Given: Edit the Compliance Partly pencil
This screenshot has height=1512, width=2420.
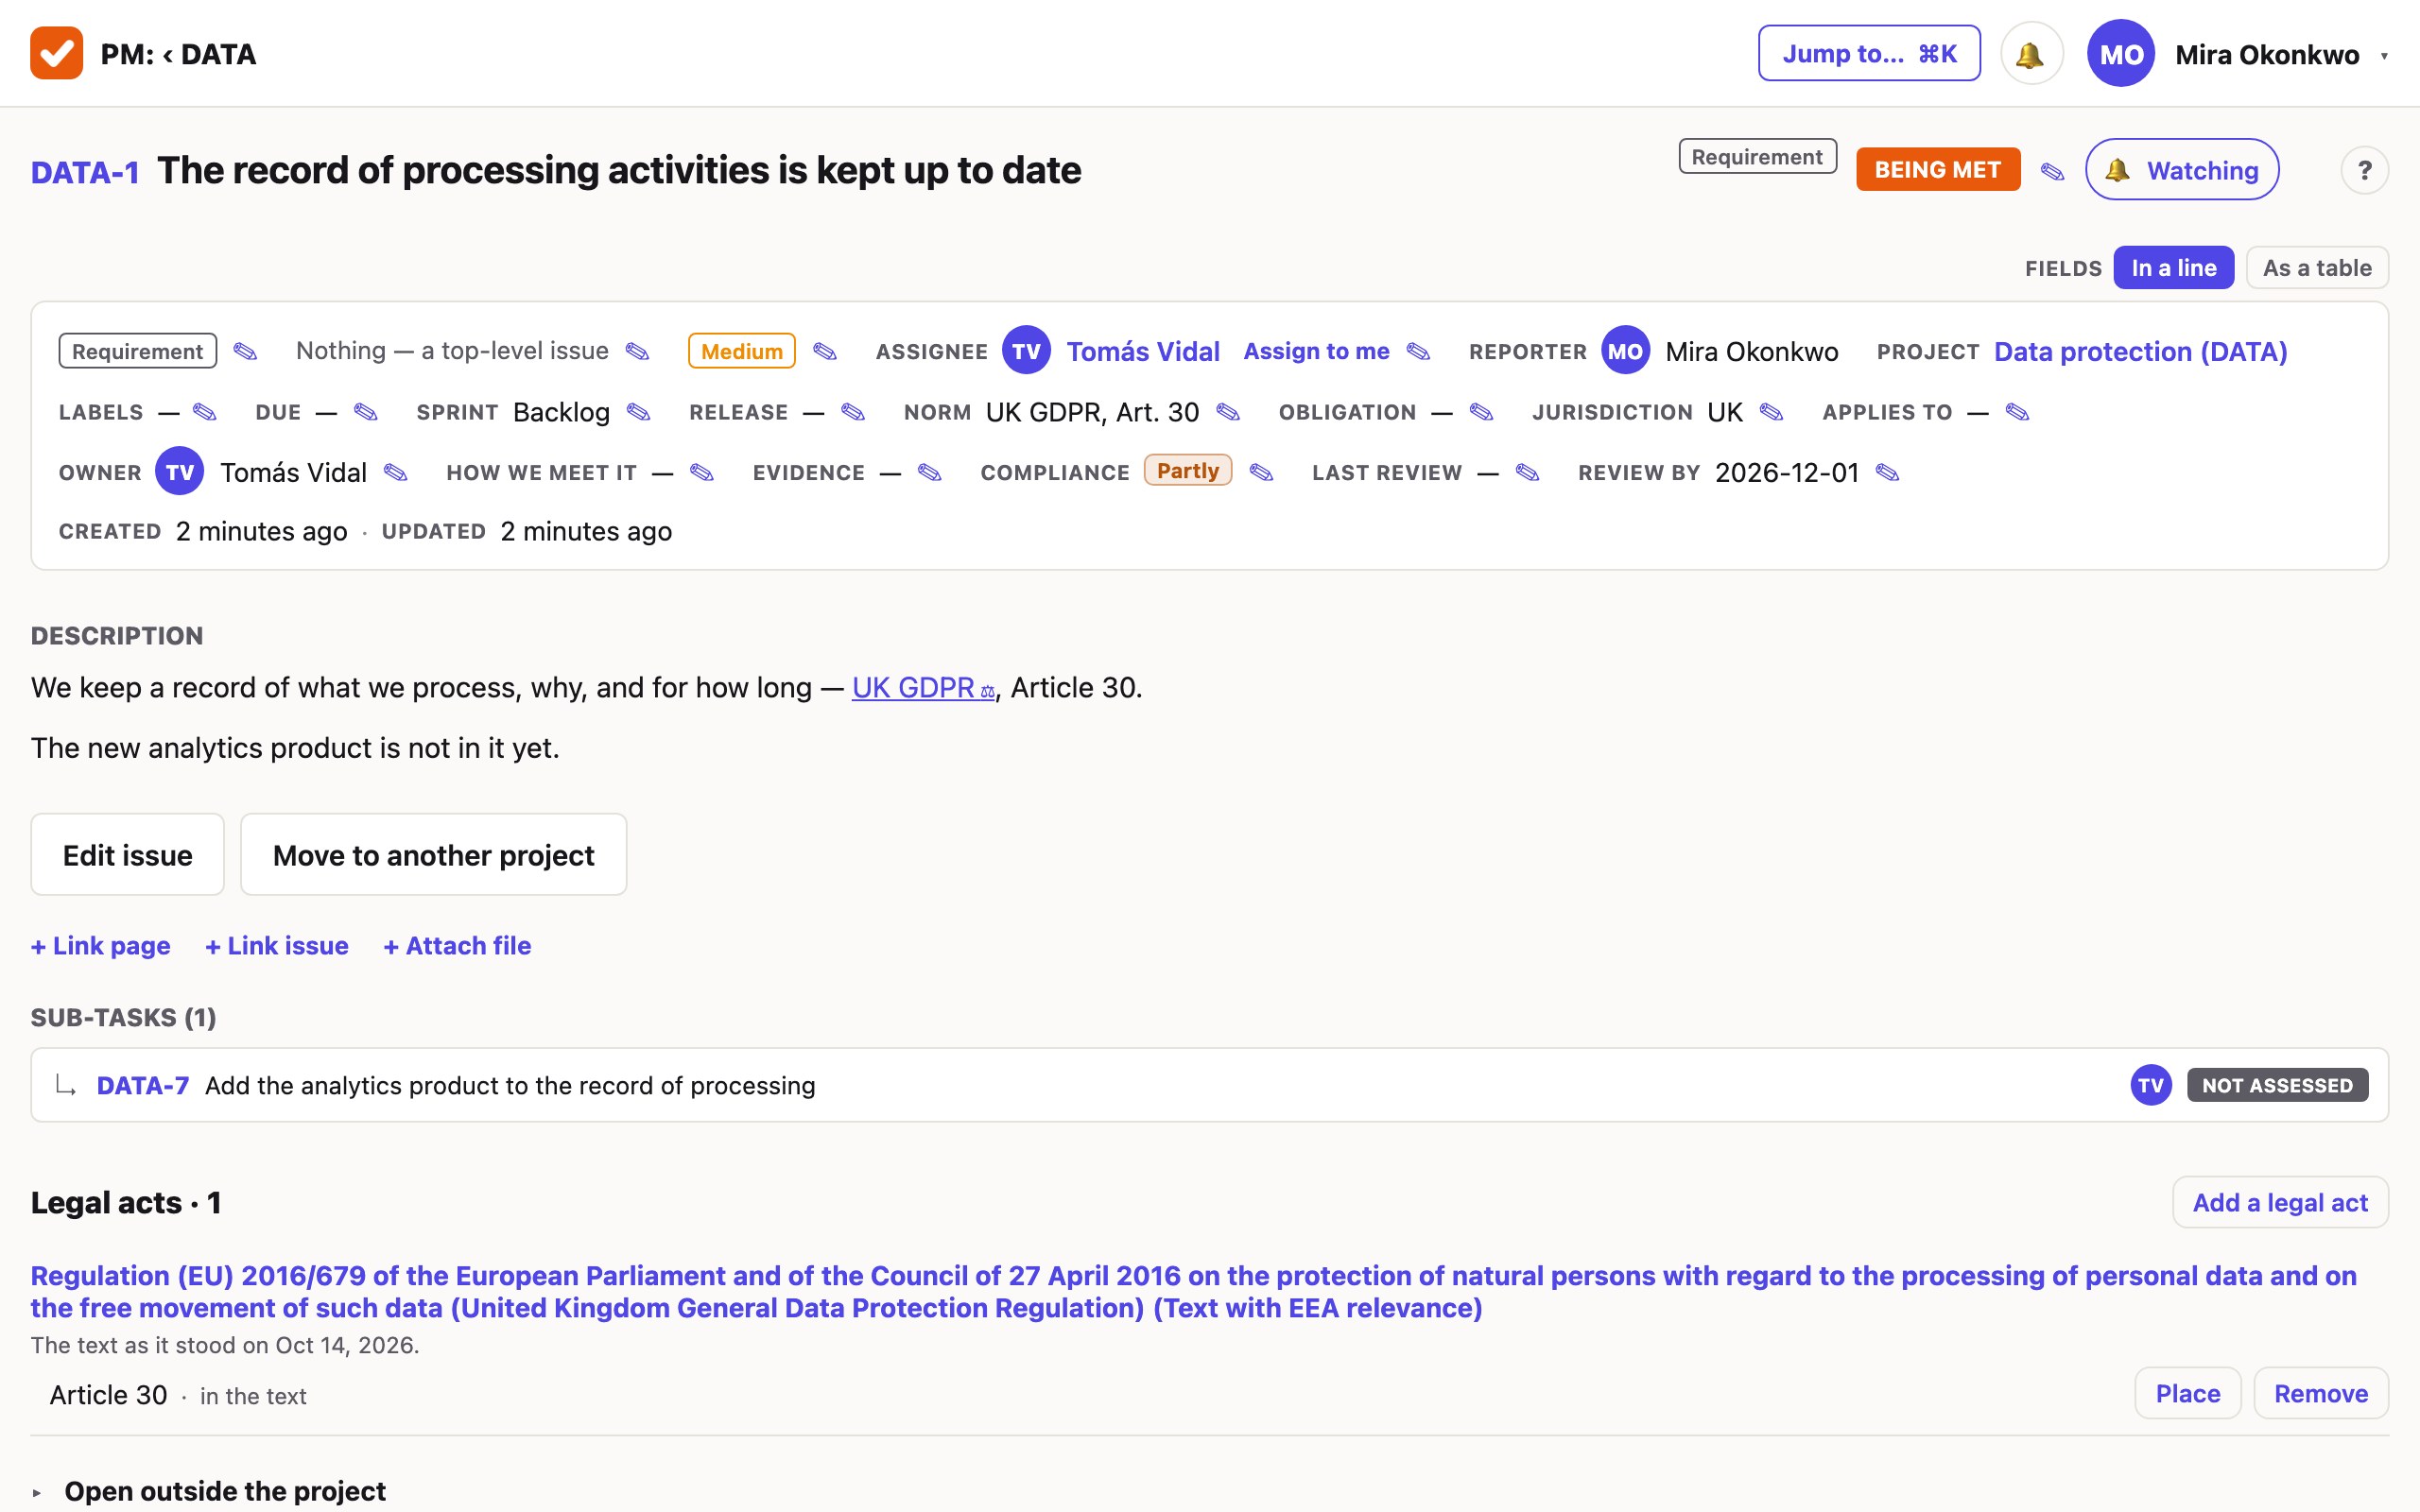Looking at the screenshot, I should pyautogui.click(x=1261, y=472).
